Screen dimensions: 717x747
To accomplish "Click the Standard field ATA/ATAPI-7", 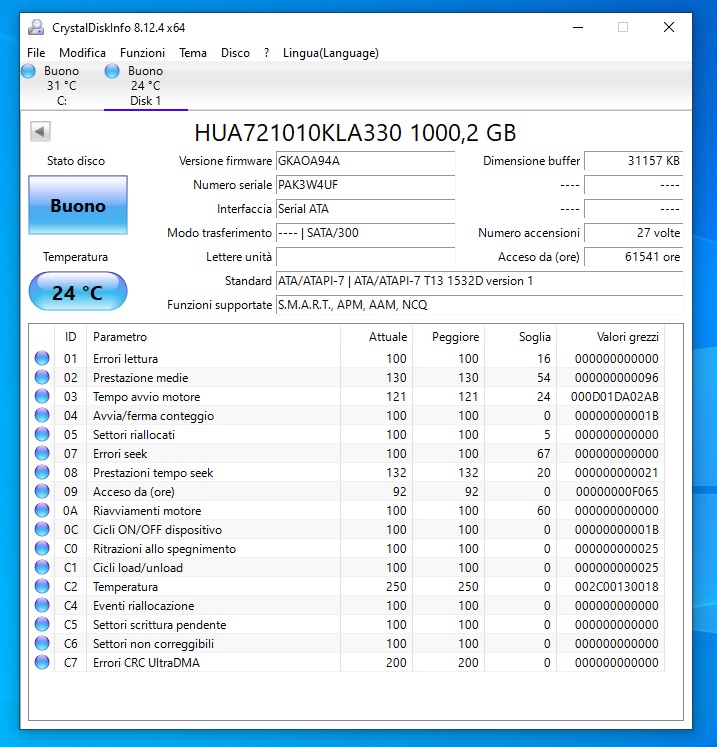I will click(479, 281).
